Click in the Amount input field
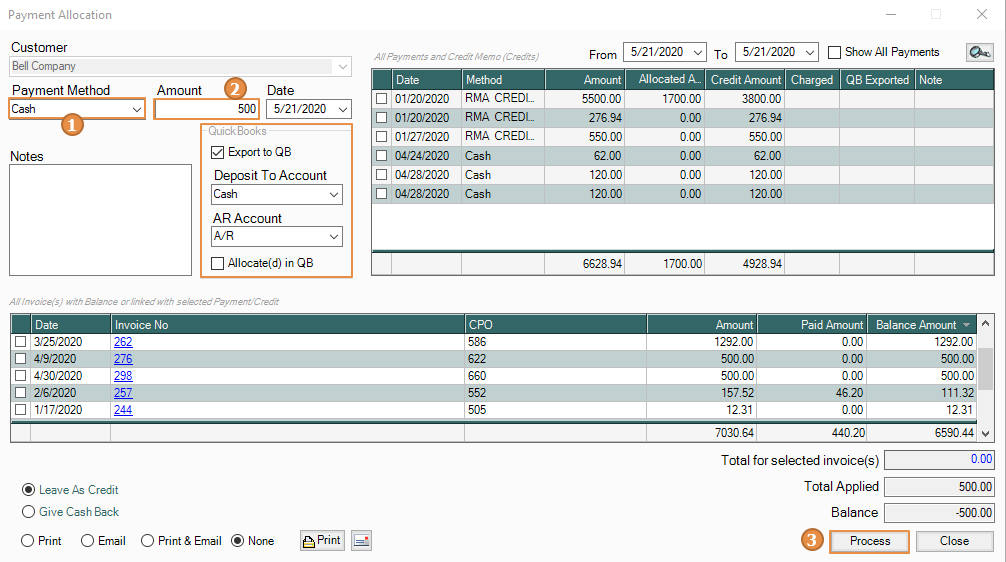1006x562 pixels. (x=207, y=109)
